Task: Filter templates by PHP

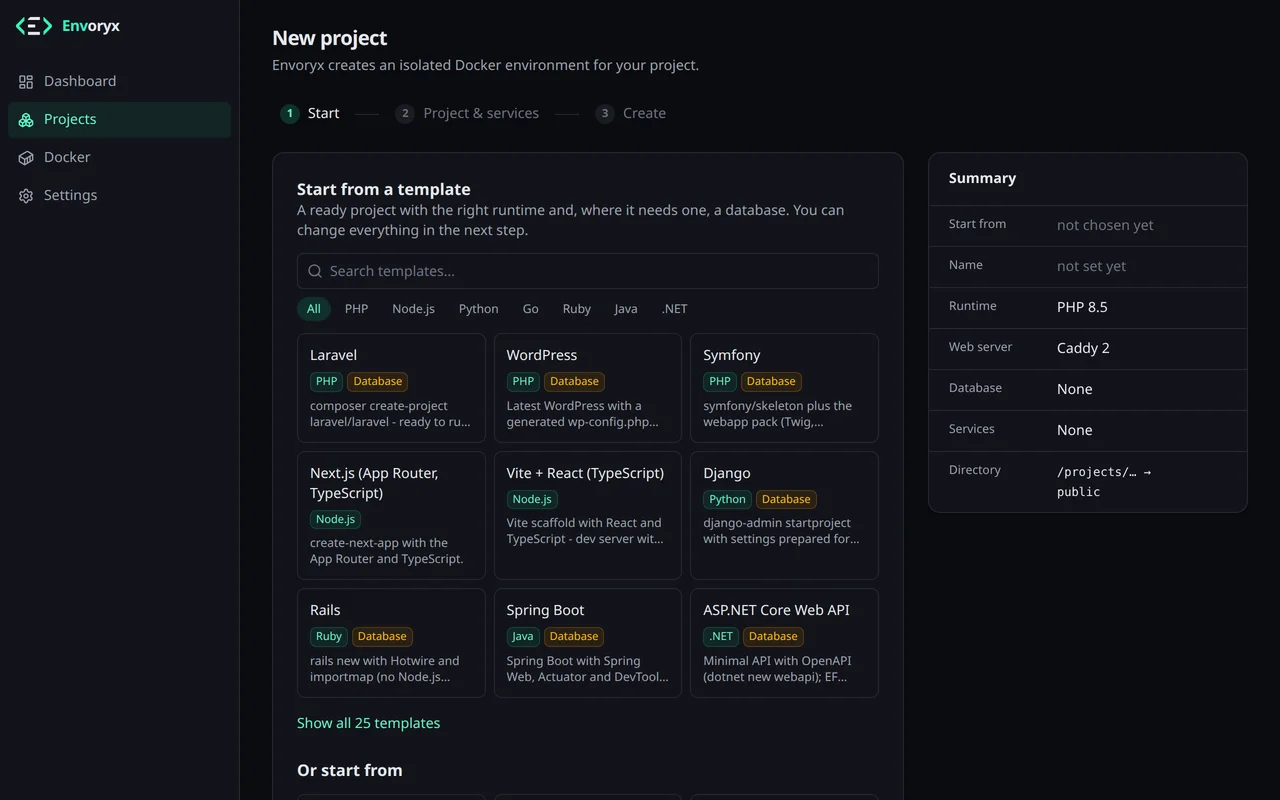Action: coord(357,309)
